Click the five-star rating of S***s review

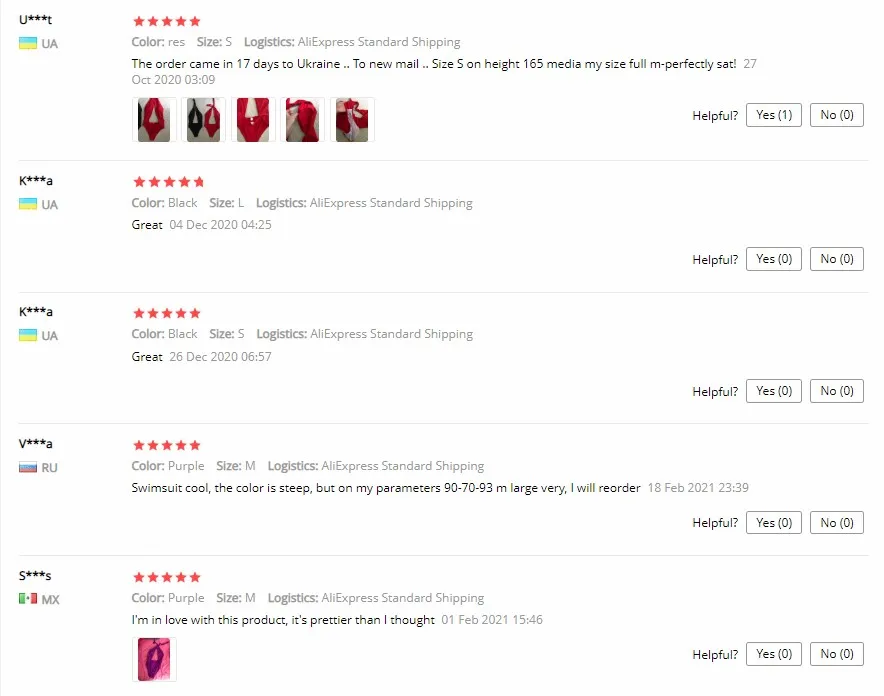pyautogui.click(x=167, y=577)
